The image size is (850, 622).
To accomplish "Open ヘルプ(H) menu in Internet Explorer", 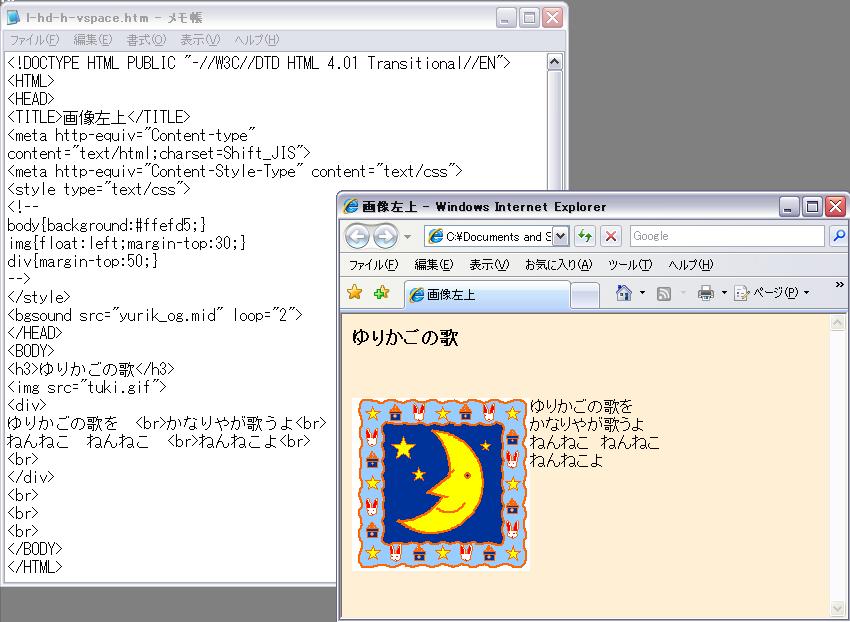I will (690, 265).
